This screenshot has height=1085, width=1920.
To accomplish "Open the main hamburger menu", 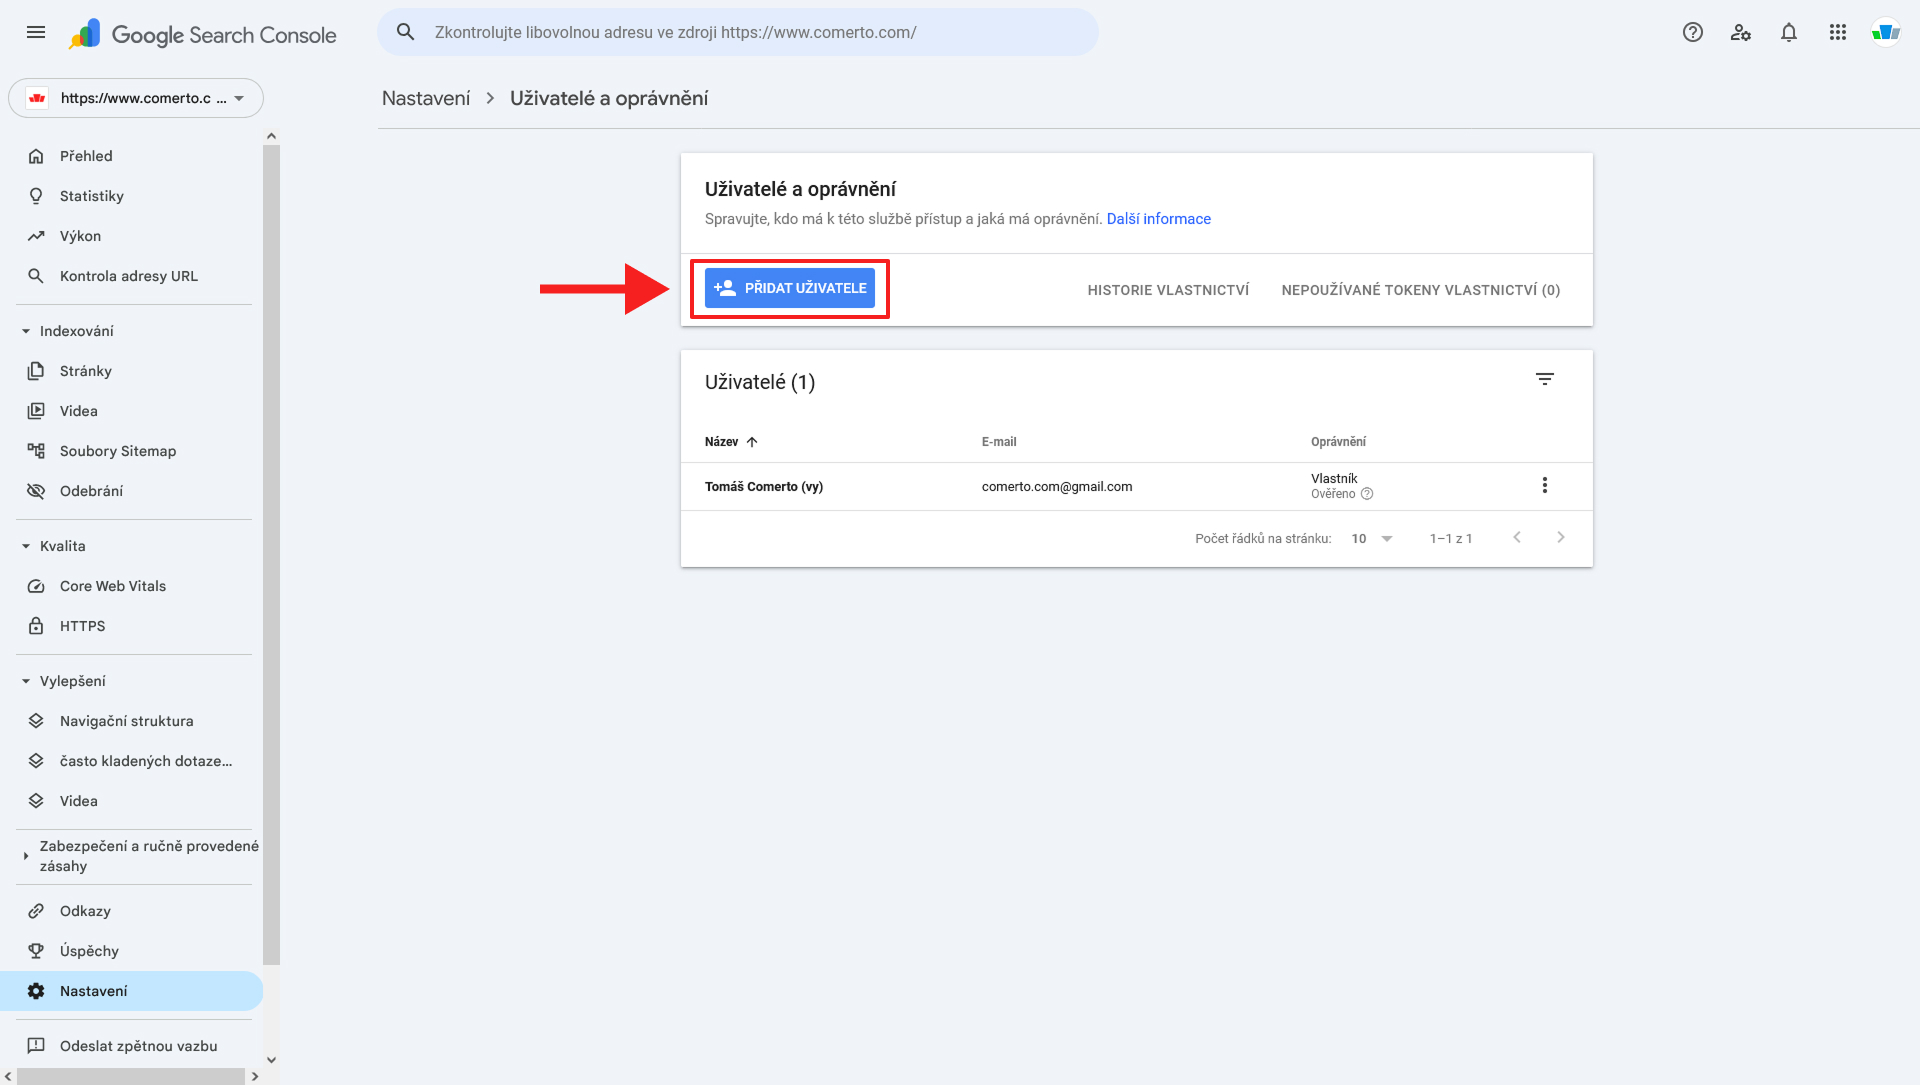I will (x=36, y=33).
